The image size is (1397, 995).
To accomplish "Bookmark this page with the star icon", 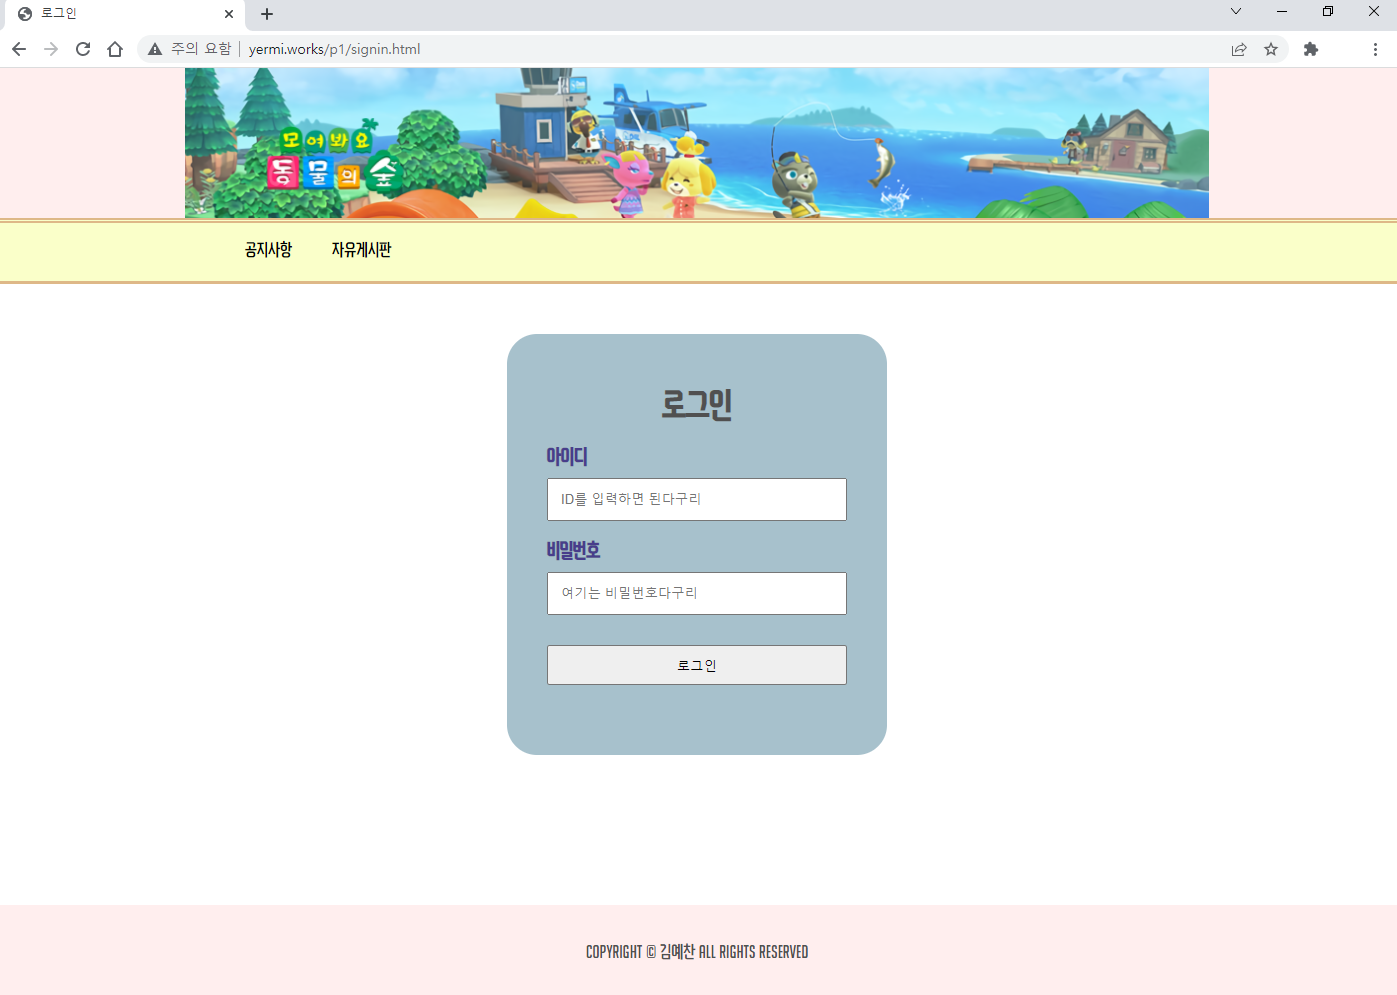I will [1271, 49].
